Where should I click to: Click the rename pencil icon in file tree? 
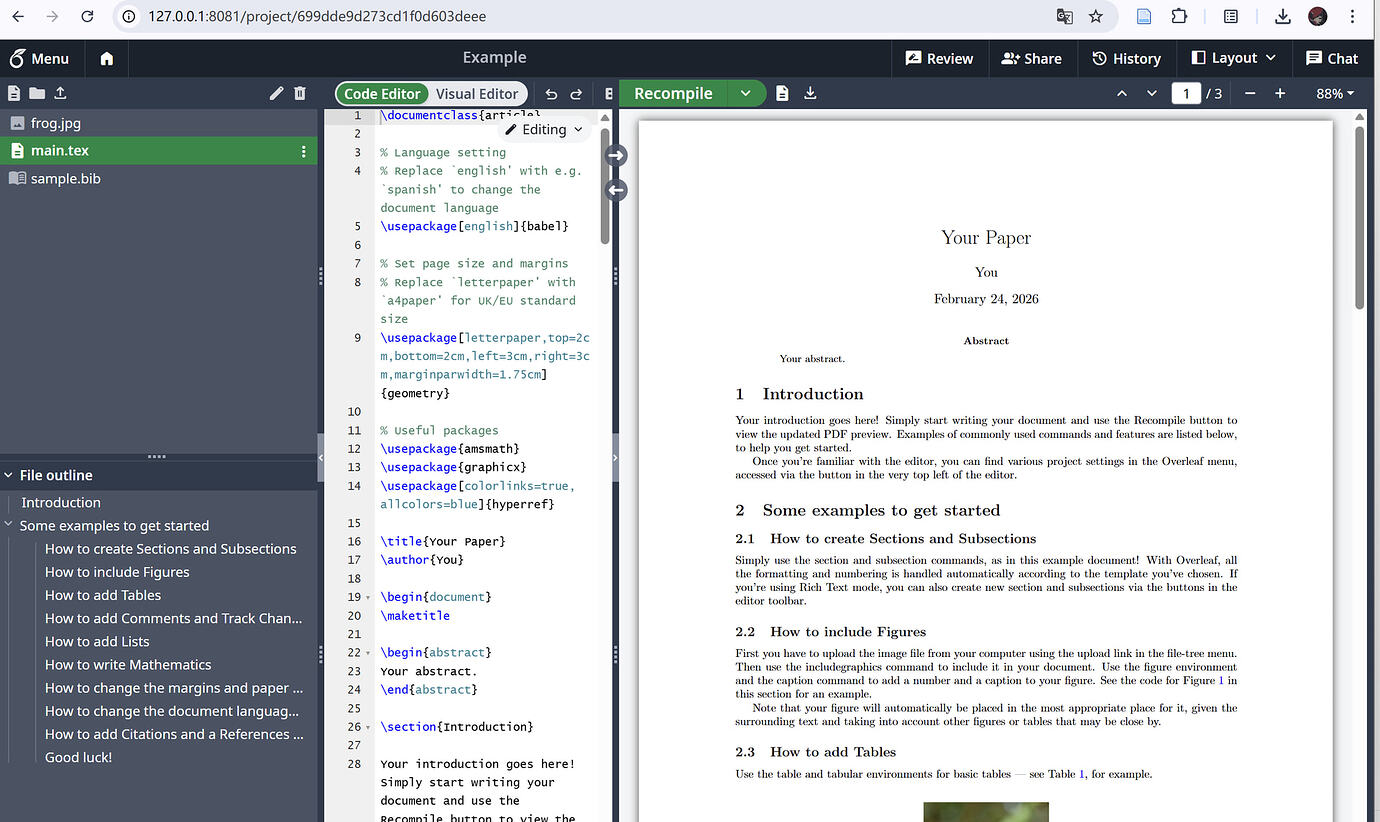click(277, 93)
